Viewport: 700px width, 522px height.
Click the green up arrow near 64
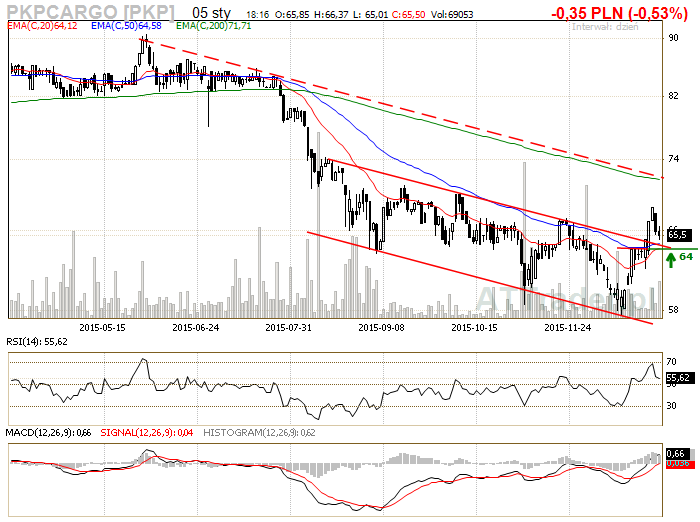[x=671, y=259]
